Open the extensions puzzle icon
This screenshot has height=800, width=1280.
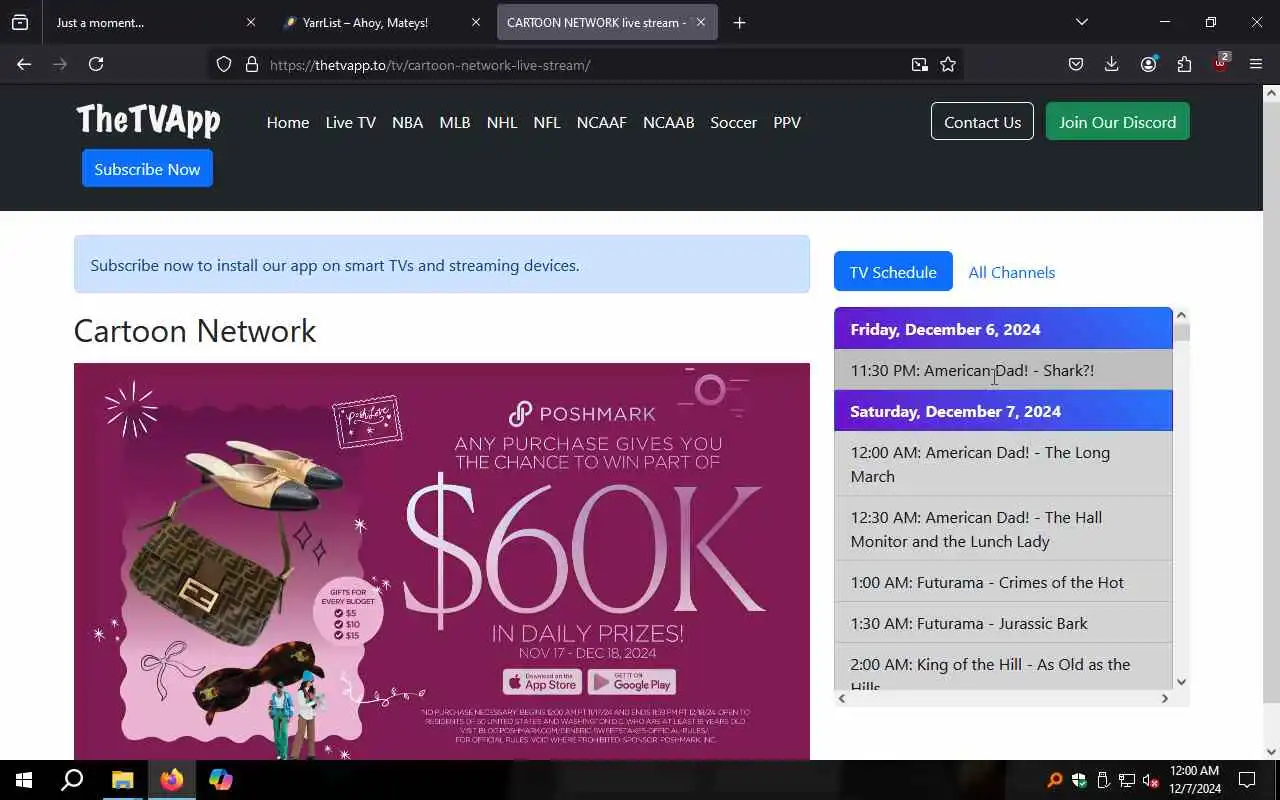[x=1184, y=64]
